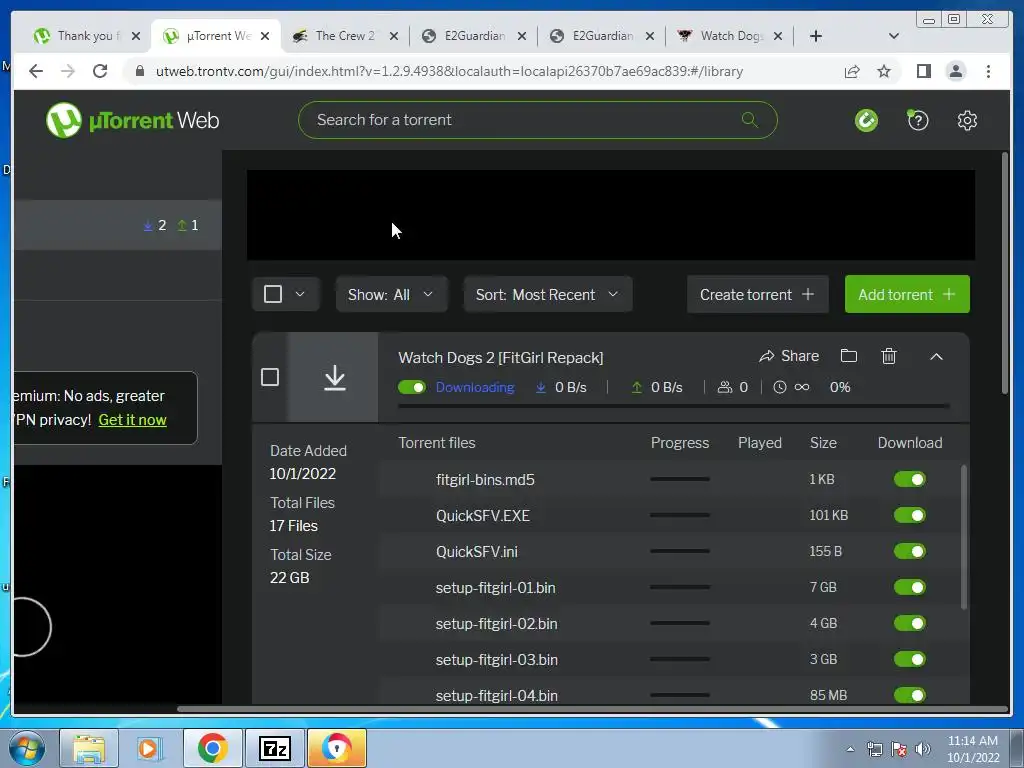1024x768 pixels.
Task: Open the browser side panel icon
Action: (923, 71)
